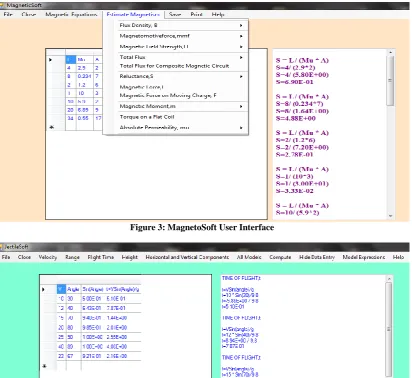
Task: Select the Mu column header in MagneticSoft grid
Action: tap(85, 60)
